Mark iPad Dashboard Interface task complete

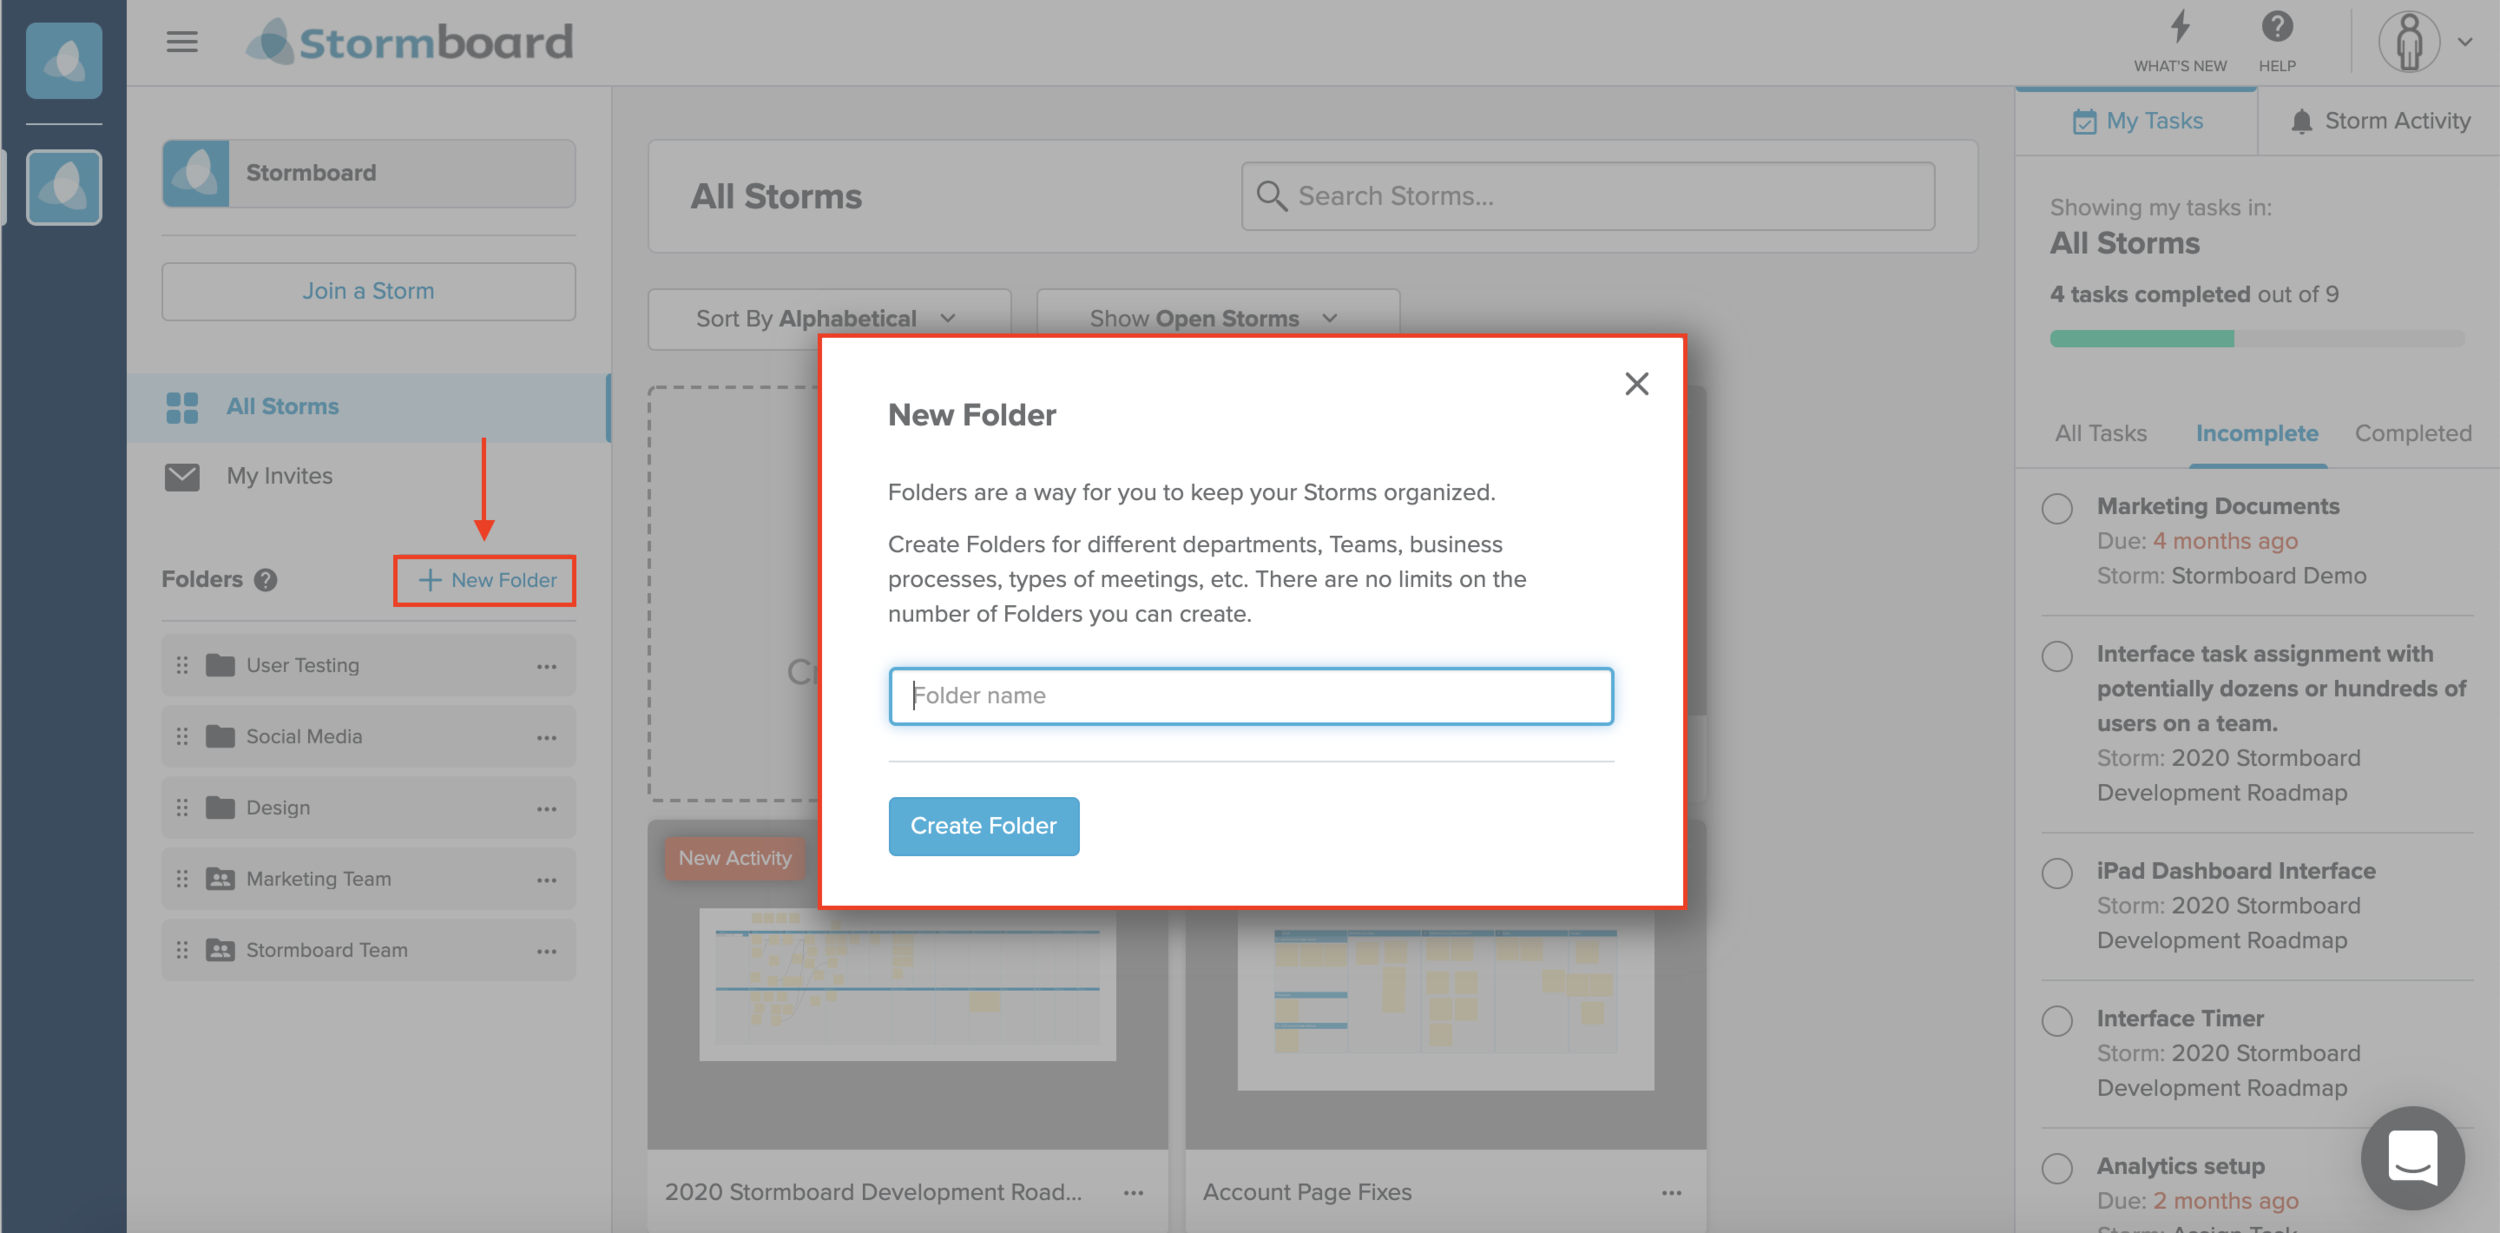[2057, 873]
